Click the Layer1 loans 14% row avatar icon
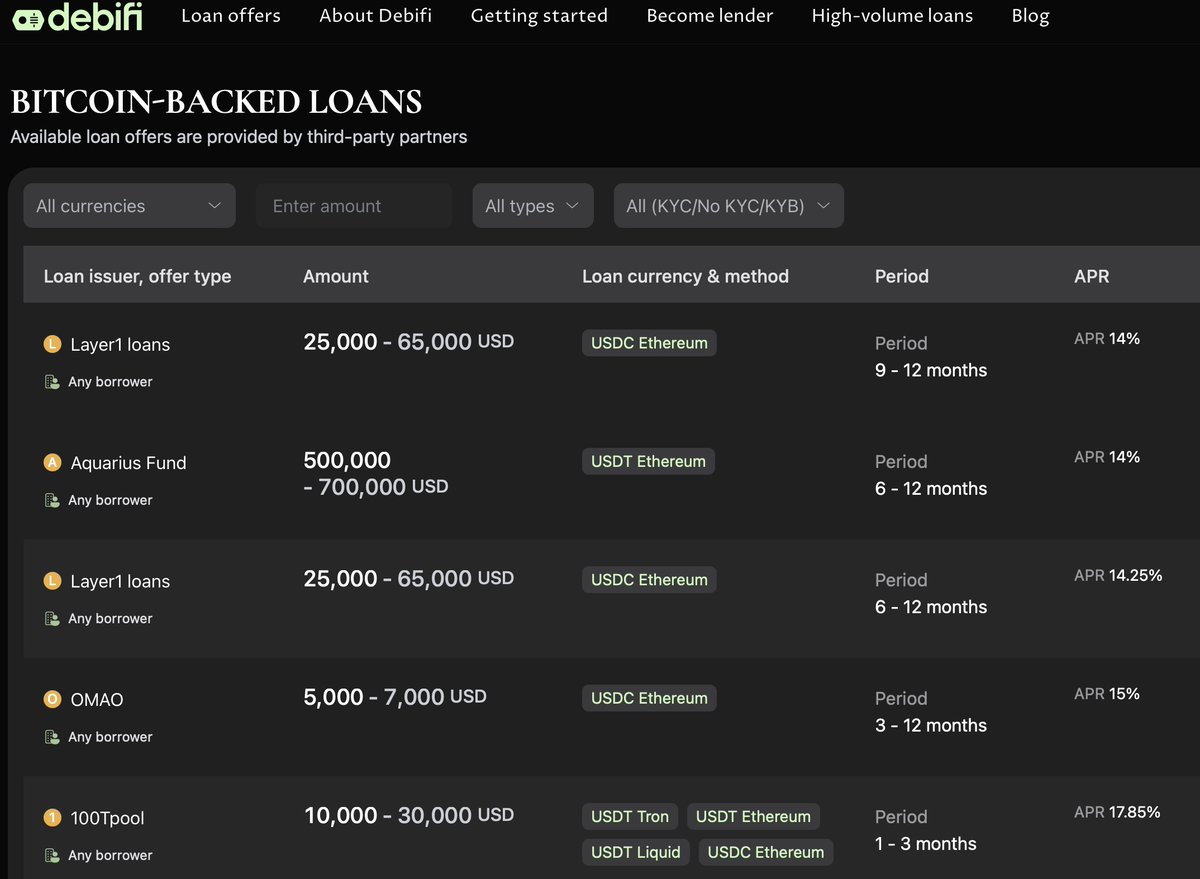Screen dimensions: 1200x879 click(53, 345)
